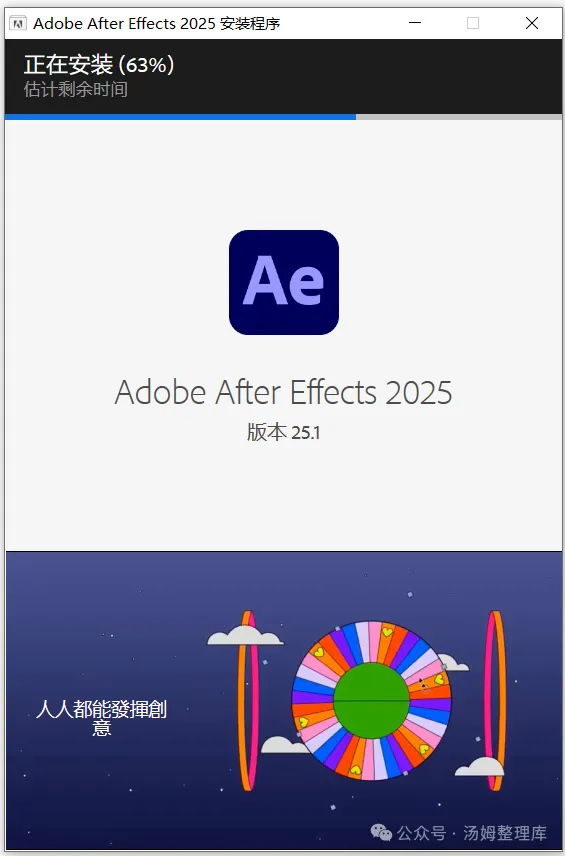Click the gray unfilled progress bar portion

click(x=459, y=117)
